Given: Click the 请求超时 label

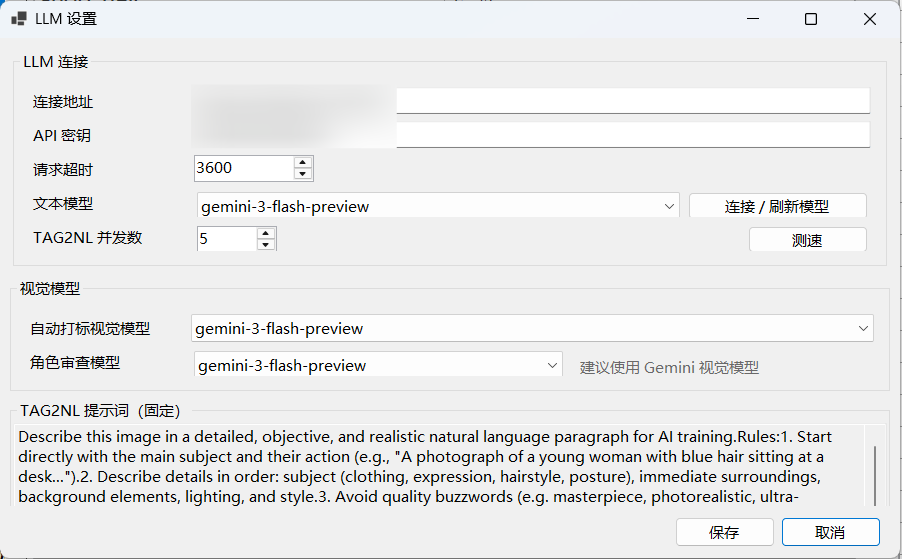Looking at the screenshot, I should [x=63, y=170].
